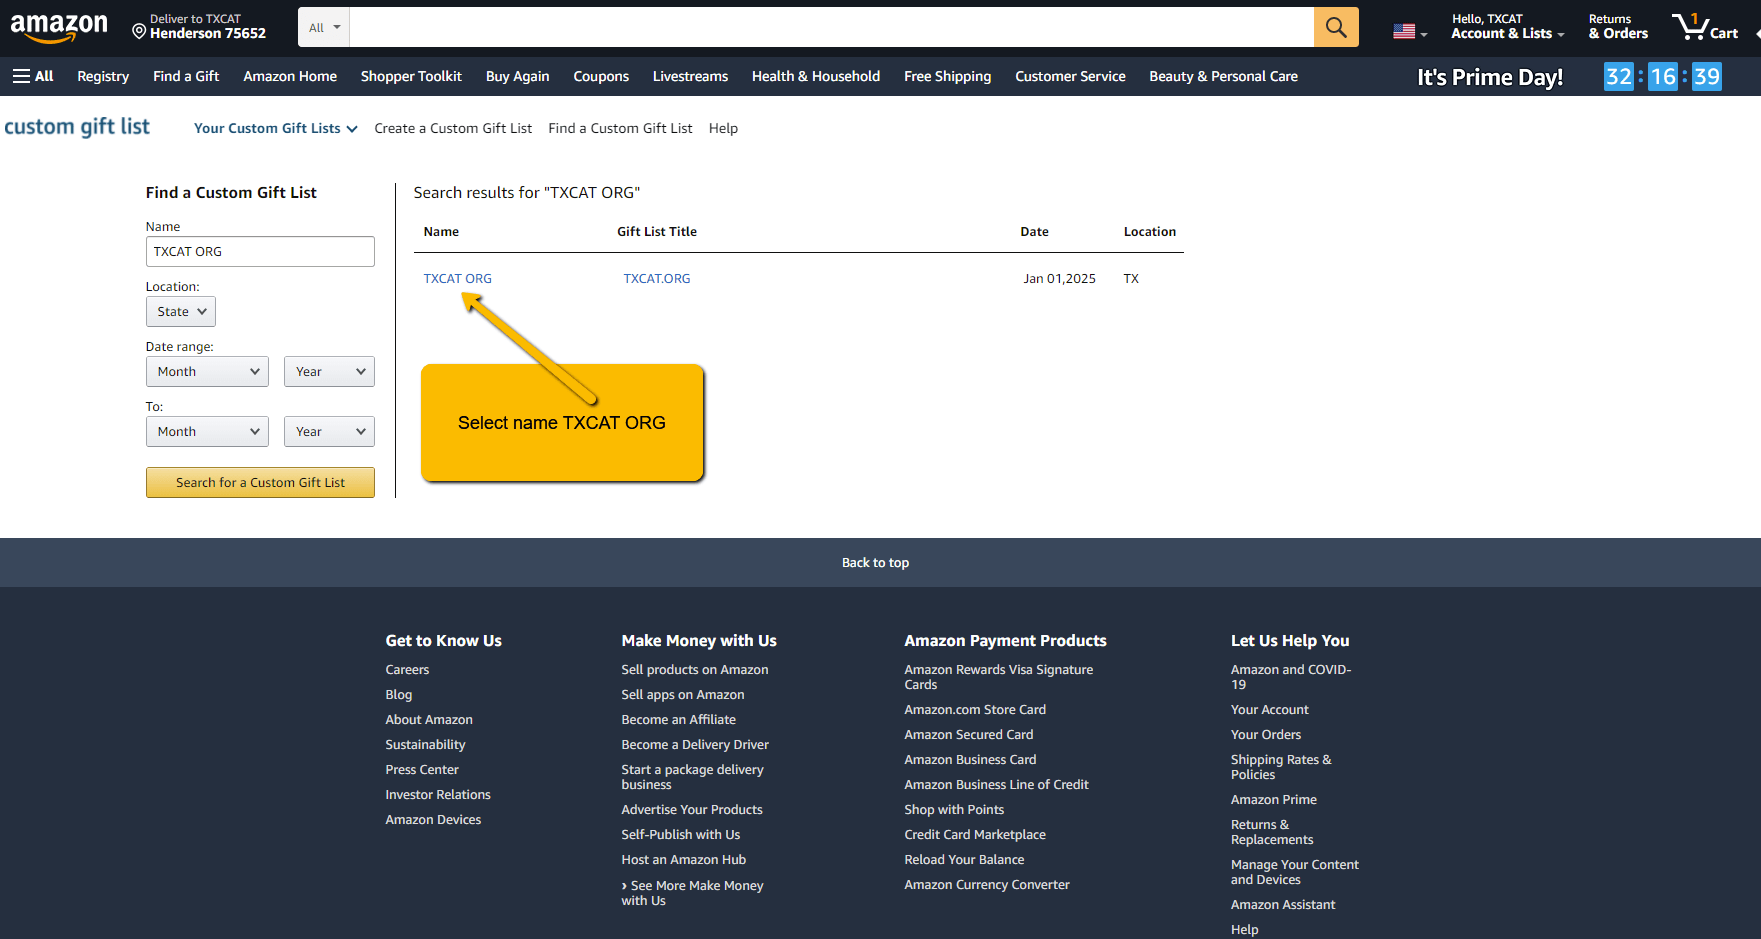
Task: Open Amazon Home navigation item
Action: point(290,76)
